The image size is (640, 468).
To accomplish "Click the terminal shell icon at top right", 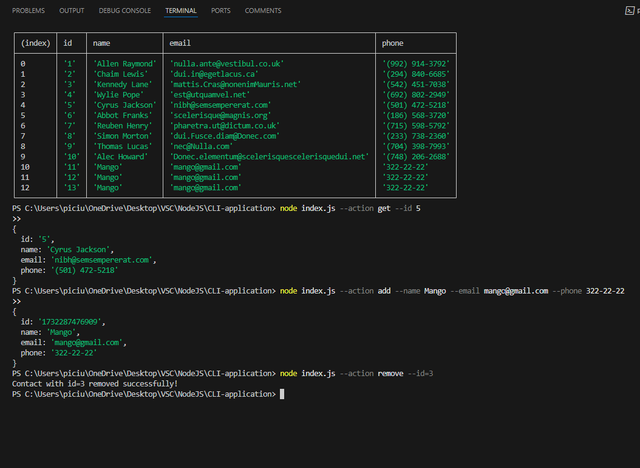I will pos(629,11).
